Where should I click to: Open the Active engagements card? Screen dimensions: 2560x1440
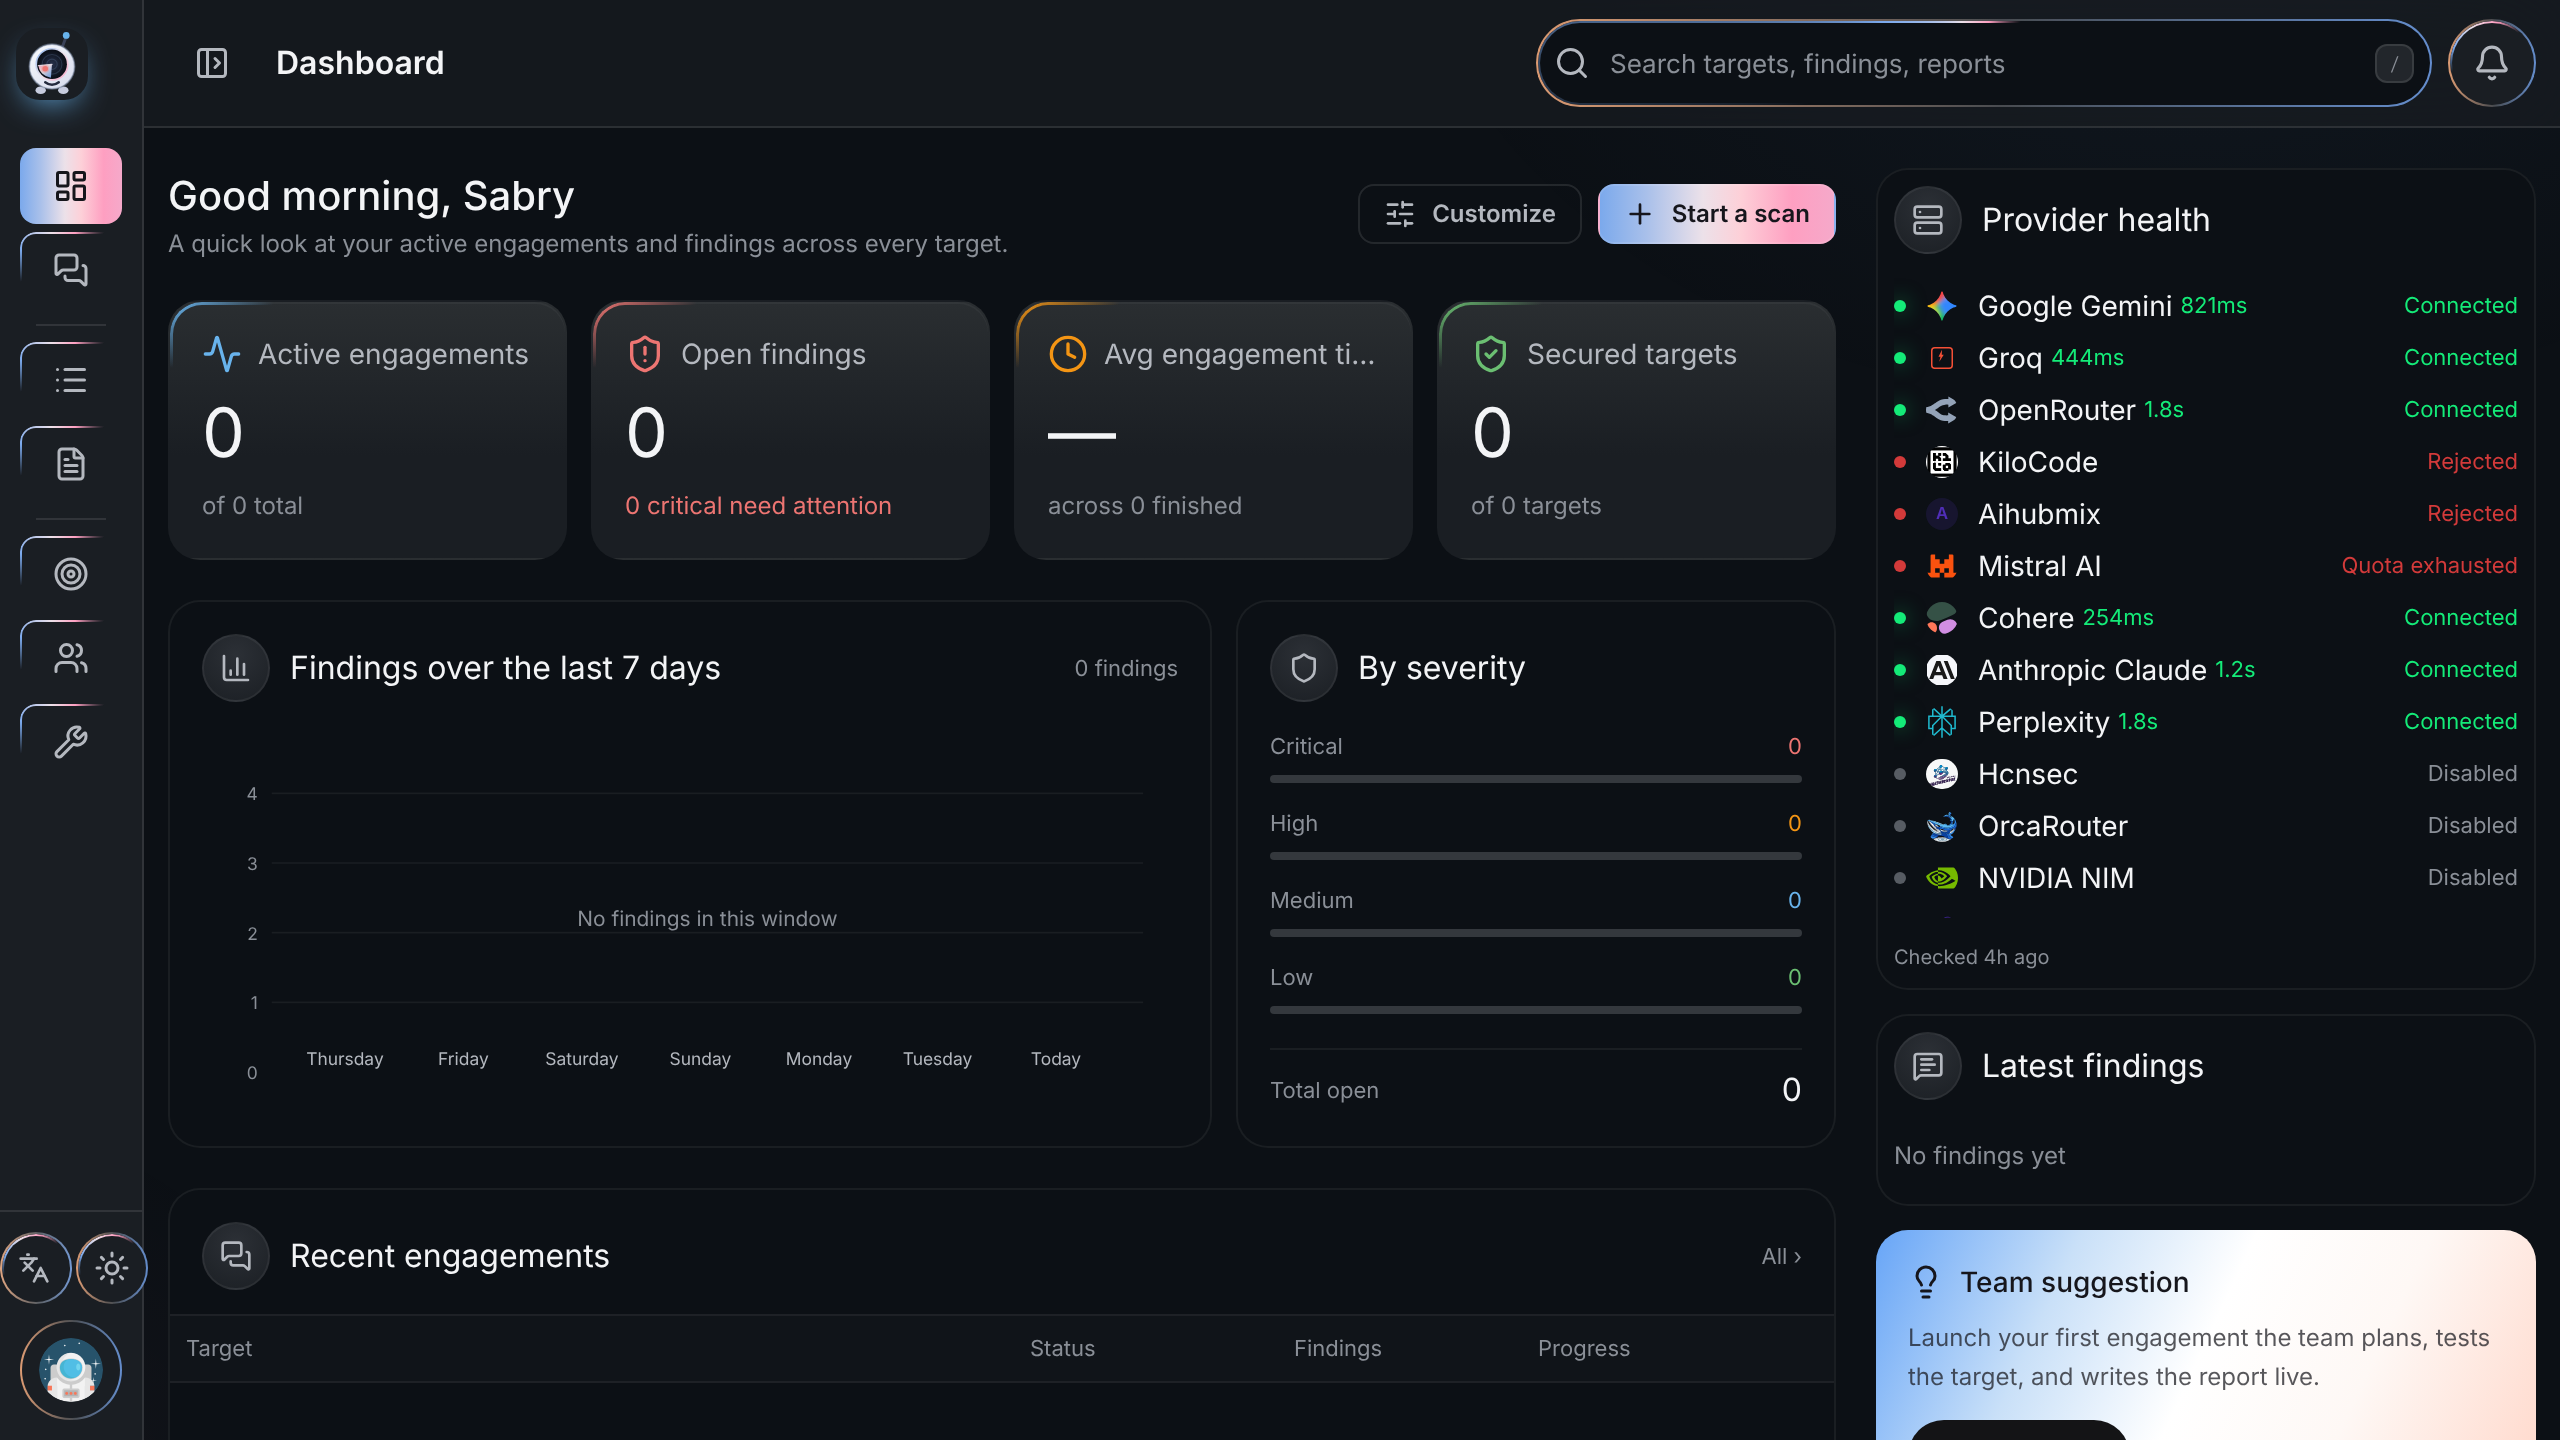click(368, 430)
